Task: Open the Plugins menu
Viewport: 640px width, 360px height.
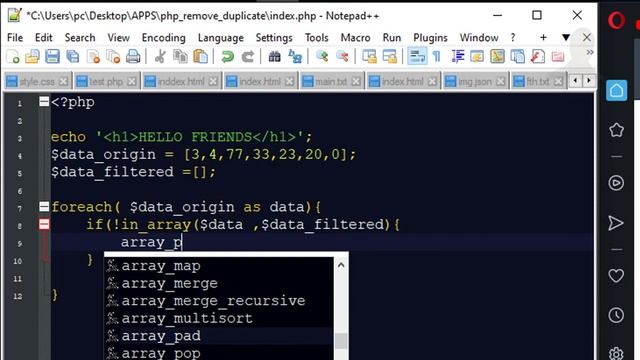Action: (x=430, y=38)
